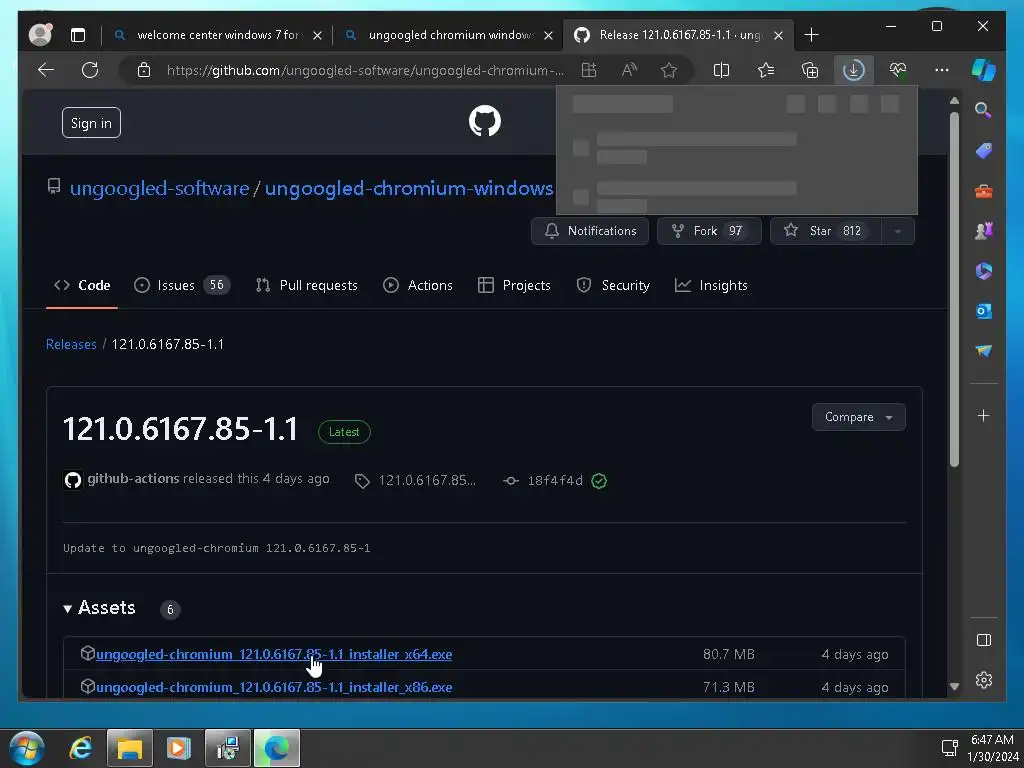Image resolution: width=1024 pixels, height=768 pixels.
Task: Activate the Read aloud icon
Action: tap(629, 71)
